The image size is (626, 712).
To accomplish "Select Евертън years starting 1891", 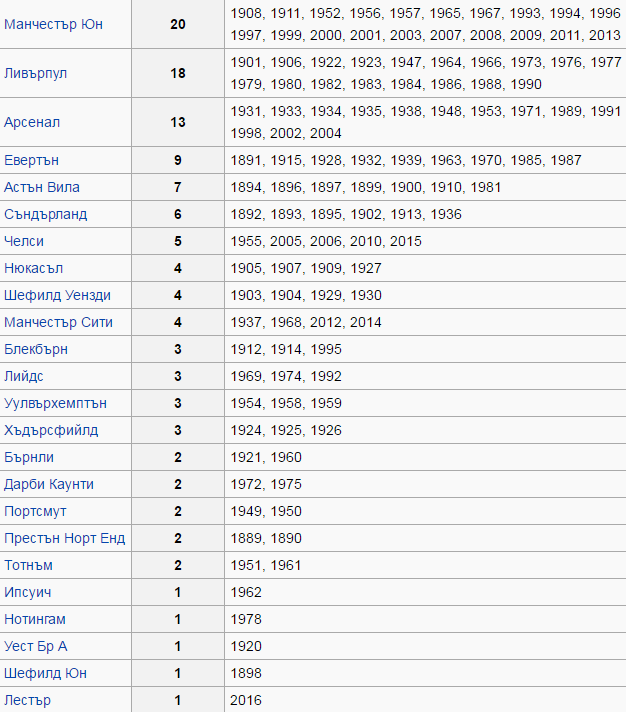I will 406,160.
